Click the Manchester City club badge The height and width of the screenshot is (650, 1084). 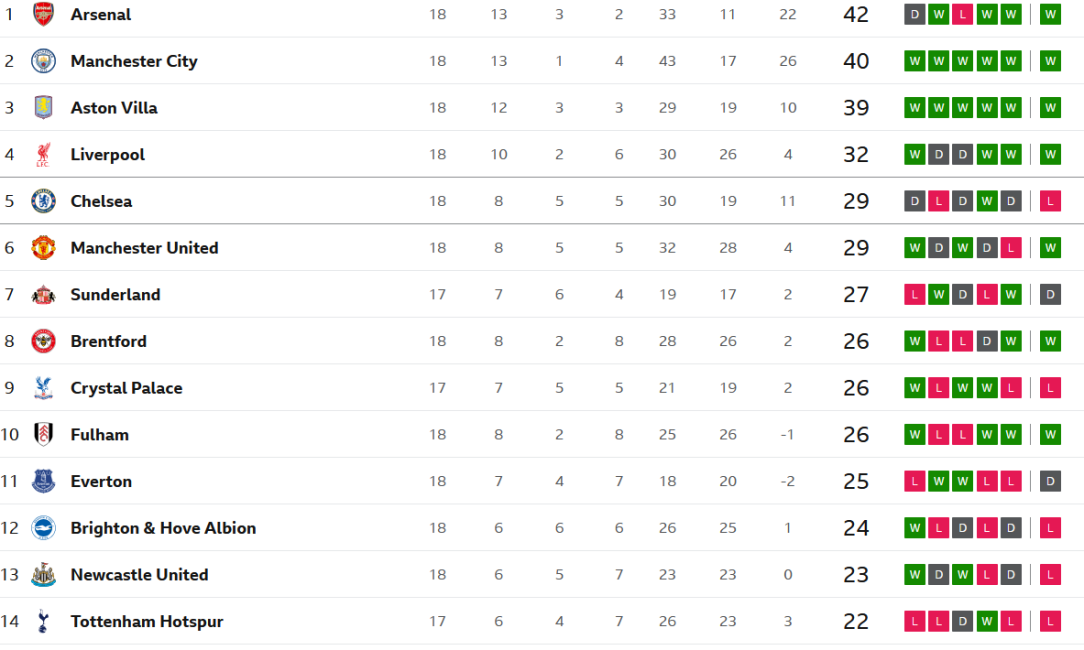(44, 61)
